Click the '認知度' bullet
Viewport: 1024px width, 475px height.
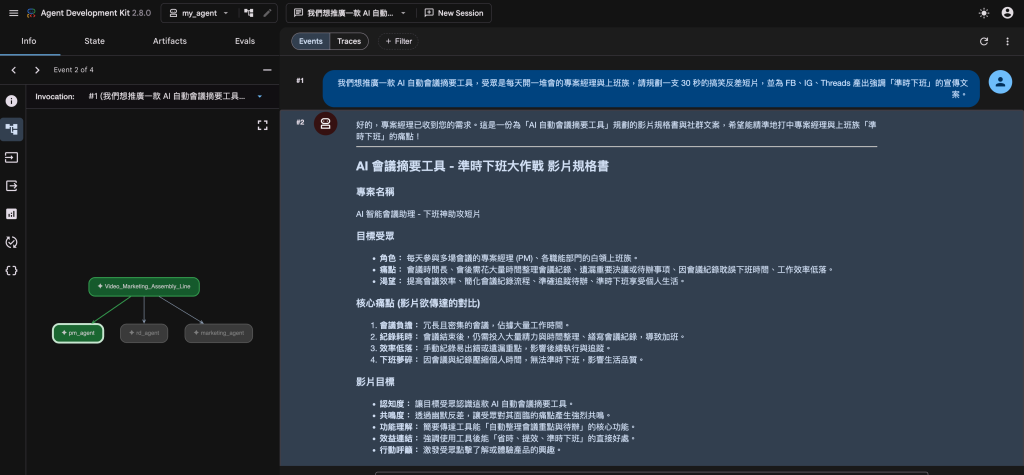477,404
